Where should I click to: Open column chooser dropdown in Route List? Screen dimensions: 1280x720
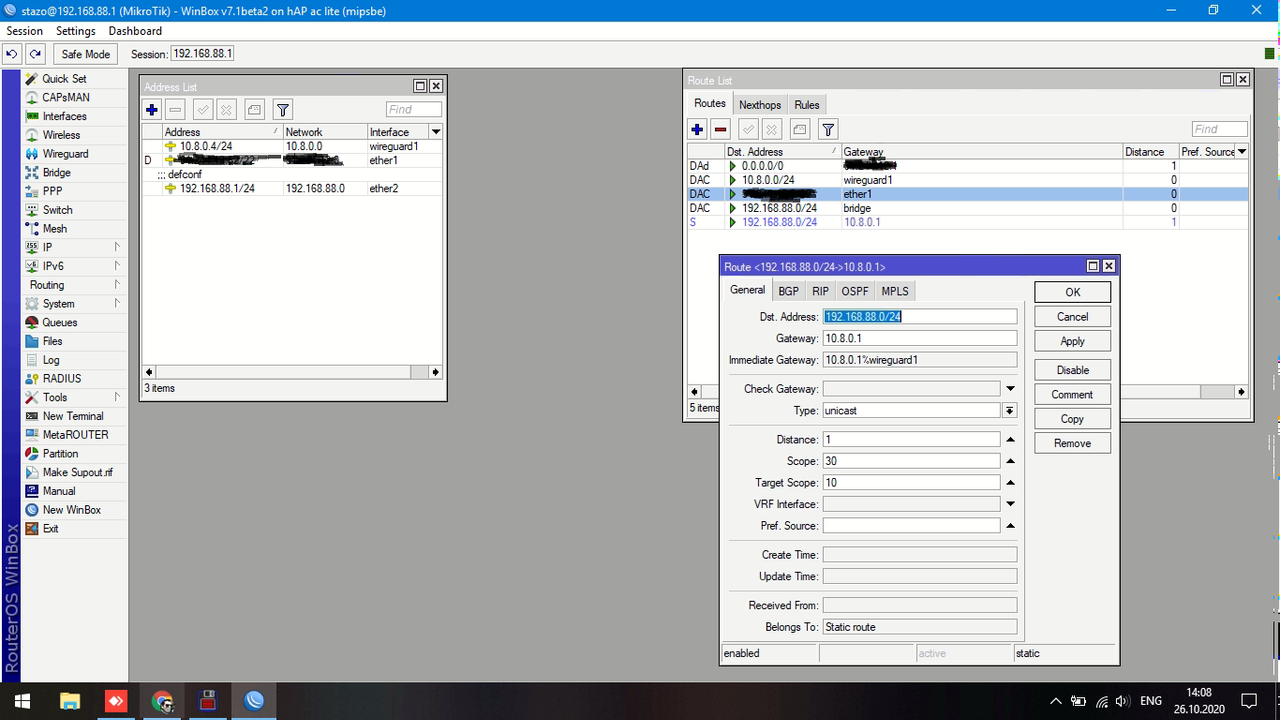point(1242,152)
